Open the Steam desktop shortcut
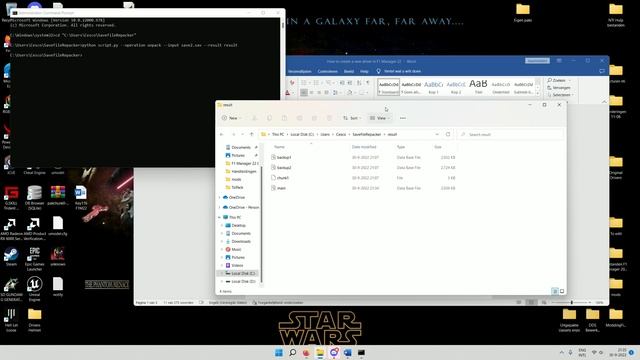This screenshot has width=640, height=360. click(x=11, y=257)
